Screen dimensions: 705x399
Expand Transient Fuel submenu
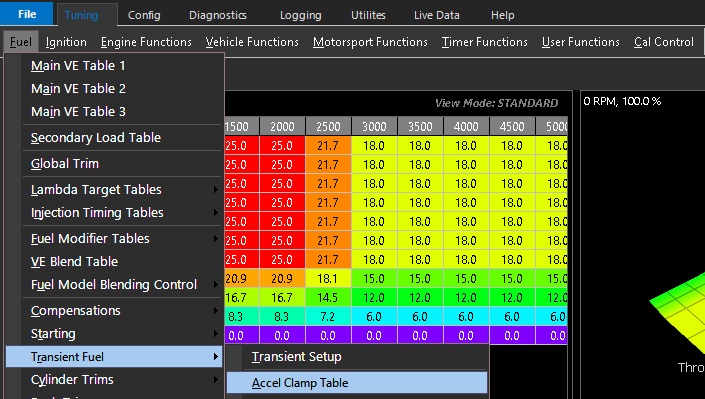(114, 357)
